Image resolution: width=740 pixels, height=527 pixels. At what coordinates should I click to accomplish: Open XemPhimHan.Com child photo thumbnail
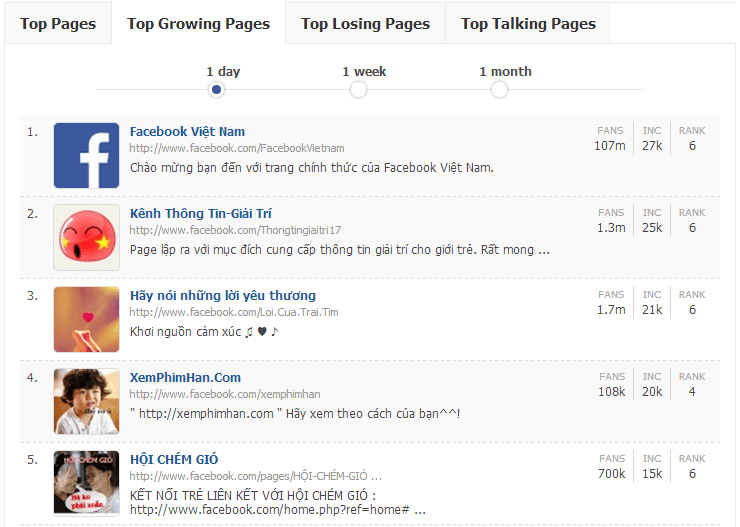point(86,402)
